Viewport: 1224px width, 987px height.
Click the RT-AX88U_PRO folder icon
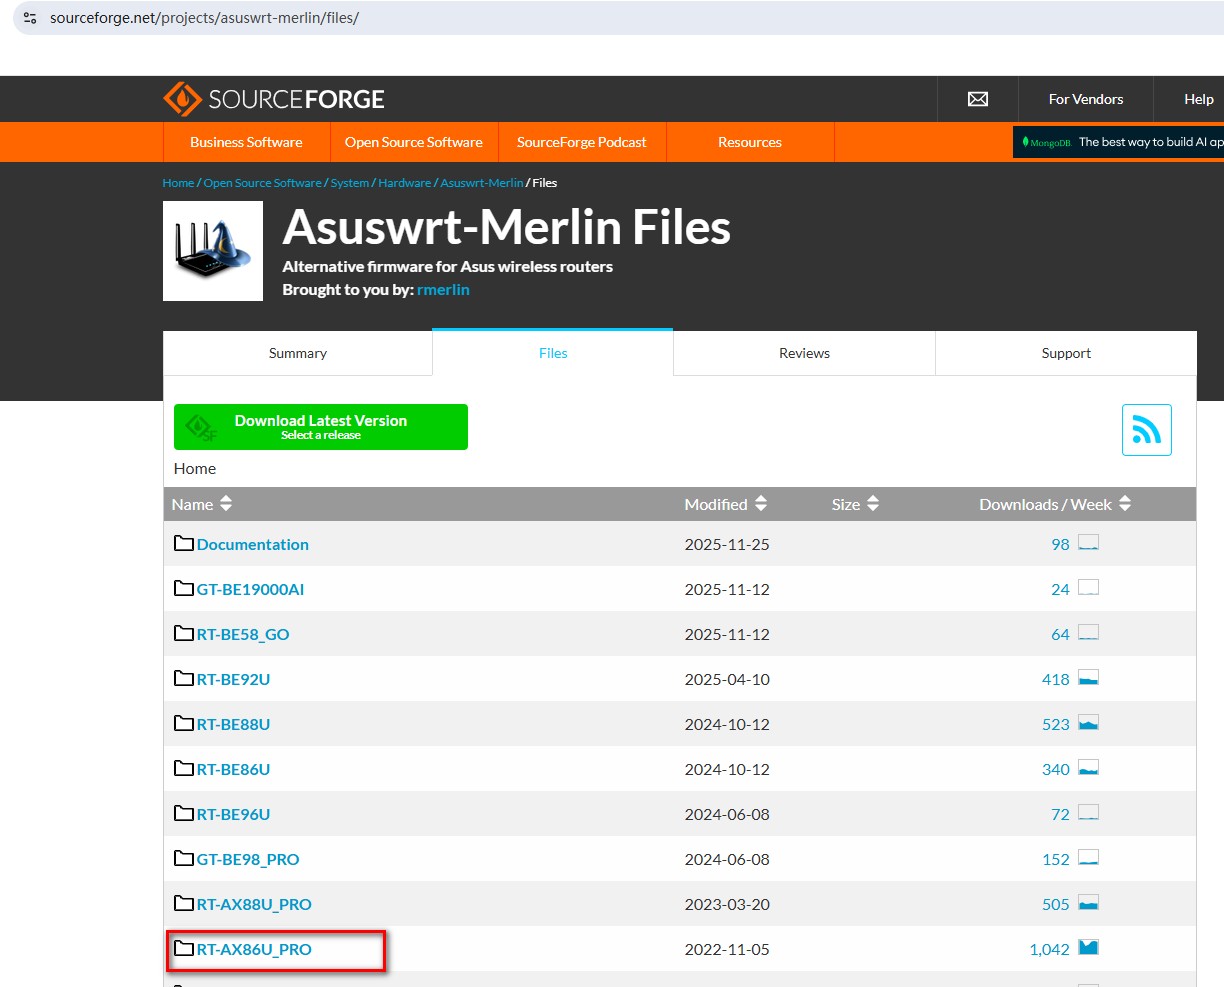184,903
